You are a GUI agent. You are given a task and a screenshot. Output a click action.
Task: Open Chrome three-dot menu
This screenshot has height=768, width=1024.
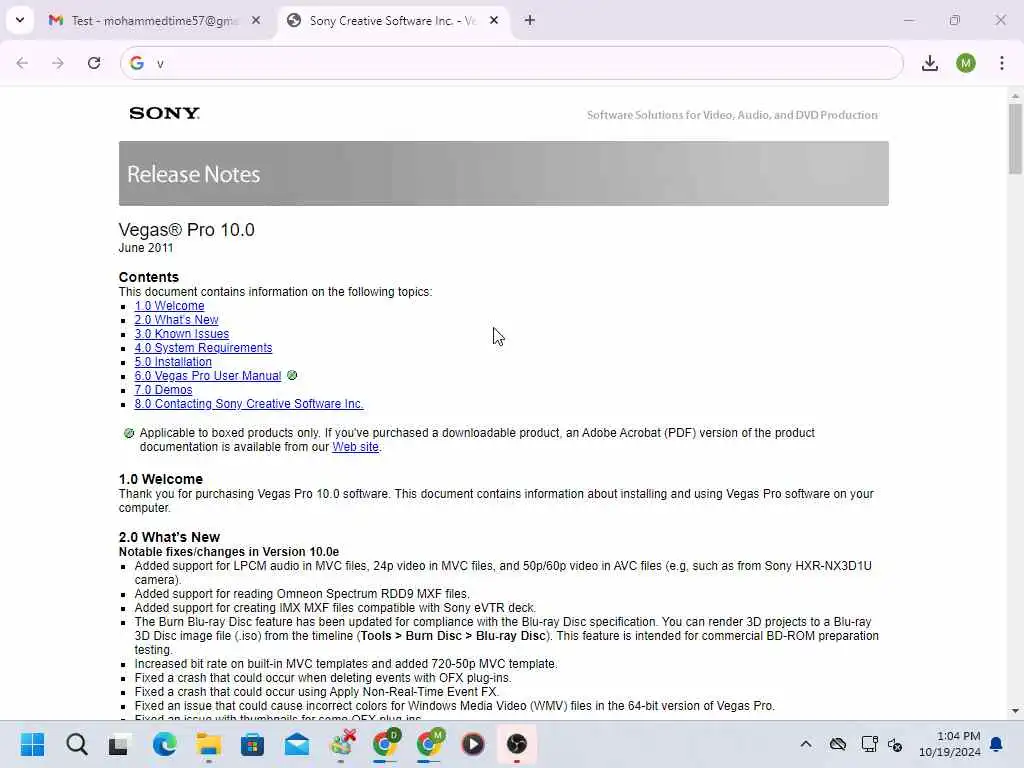(x=1002, y=63)
